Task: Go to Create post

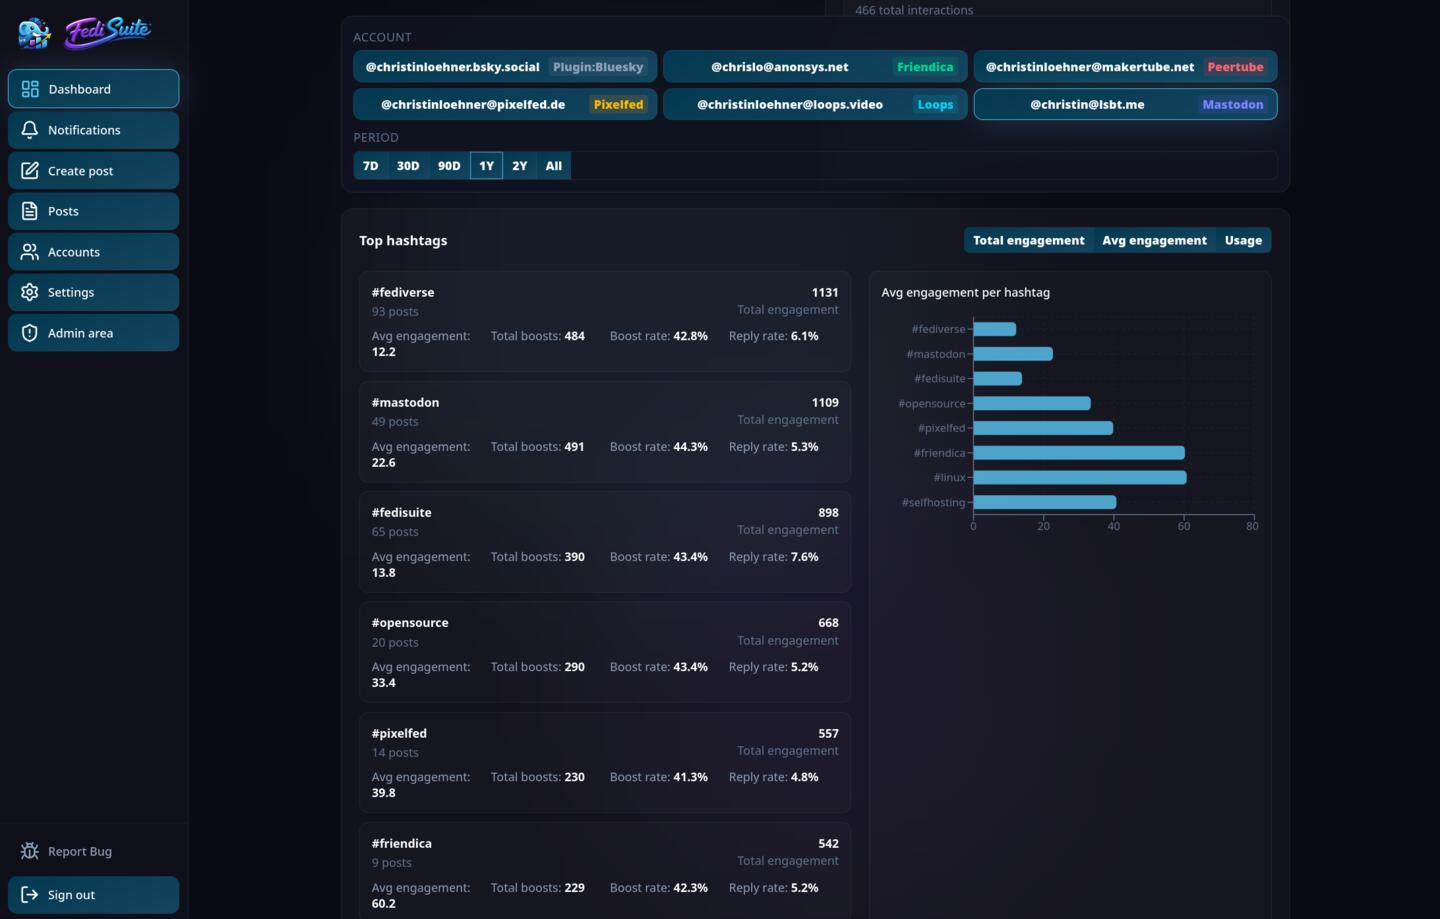Action: tap(94, 171)
